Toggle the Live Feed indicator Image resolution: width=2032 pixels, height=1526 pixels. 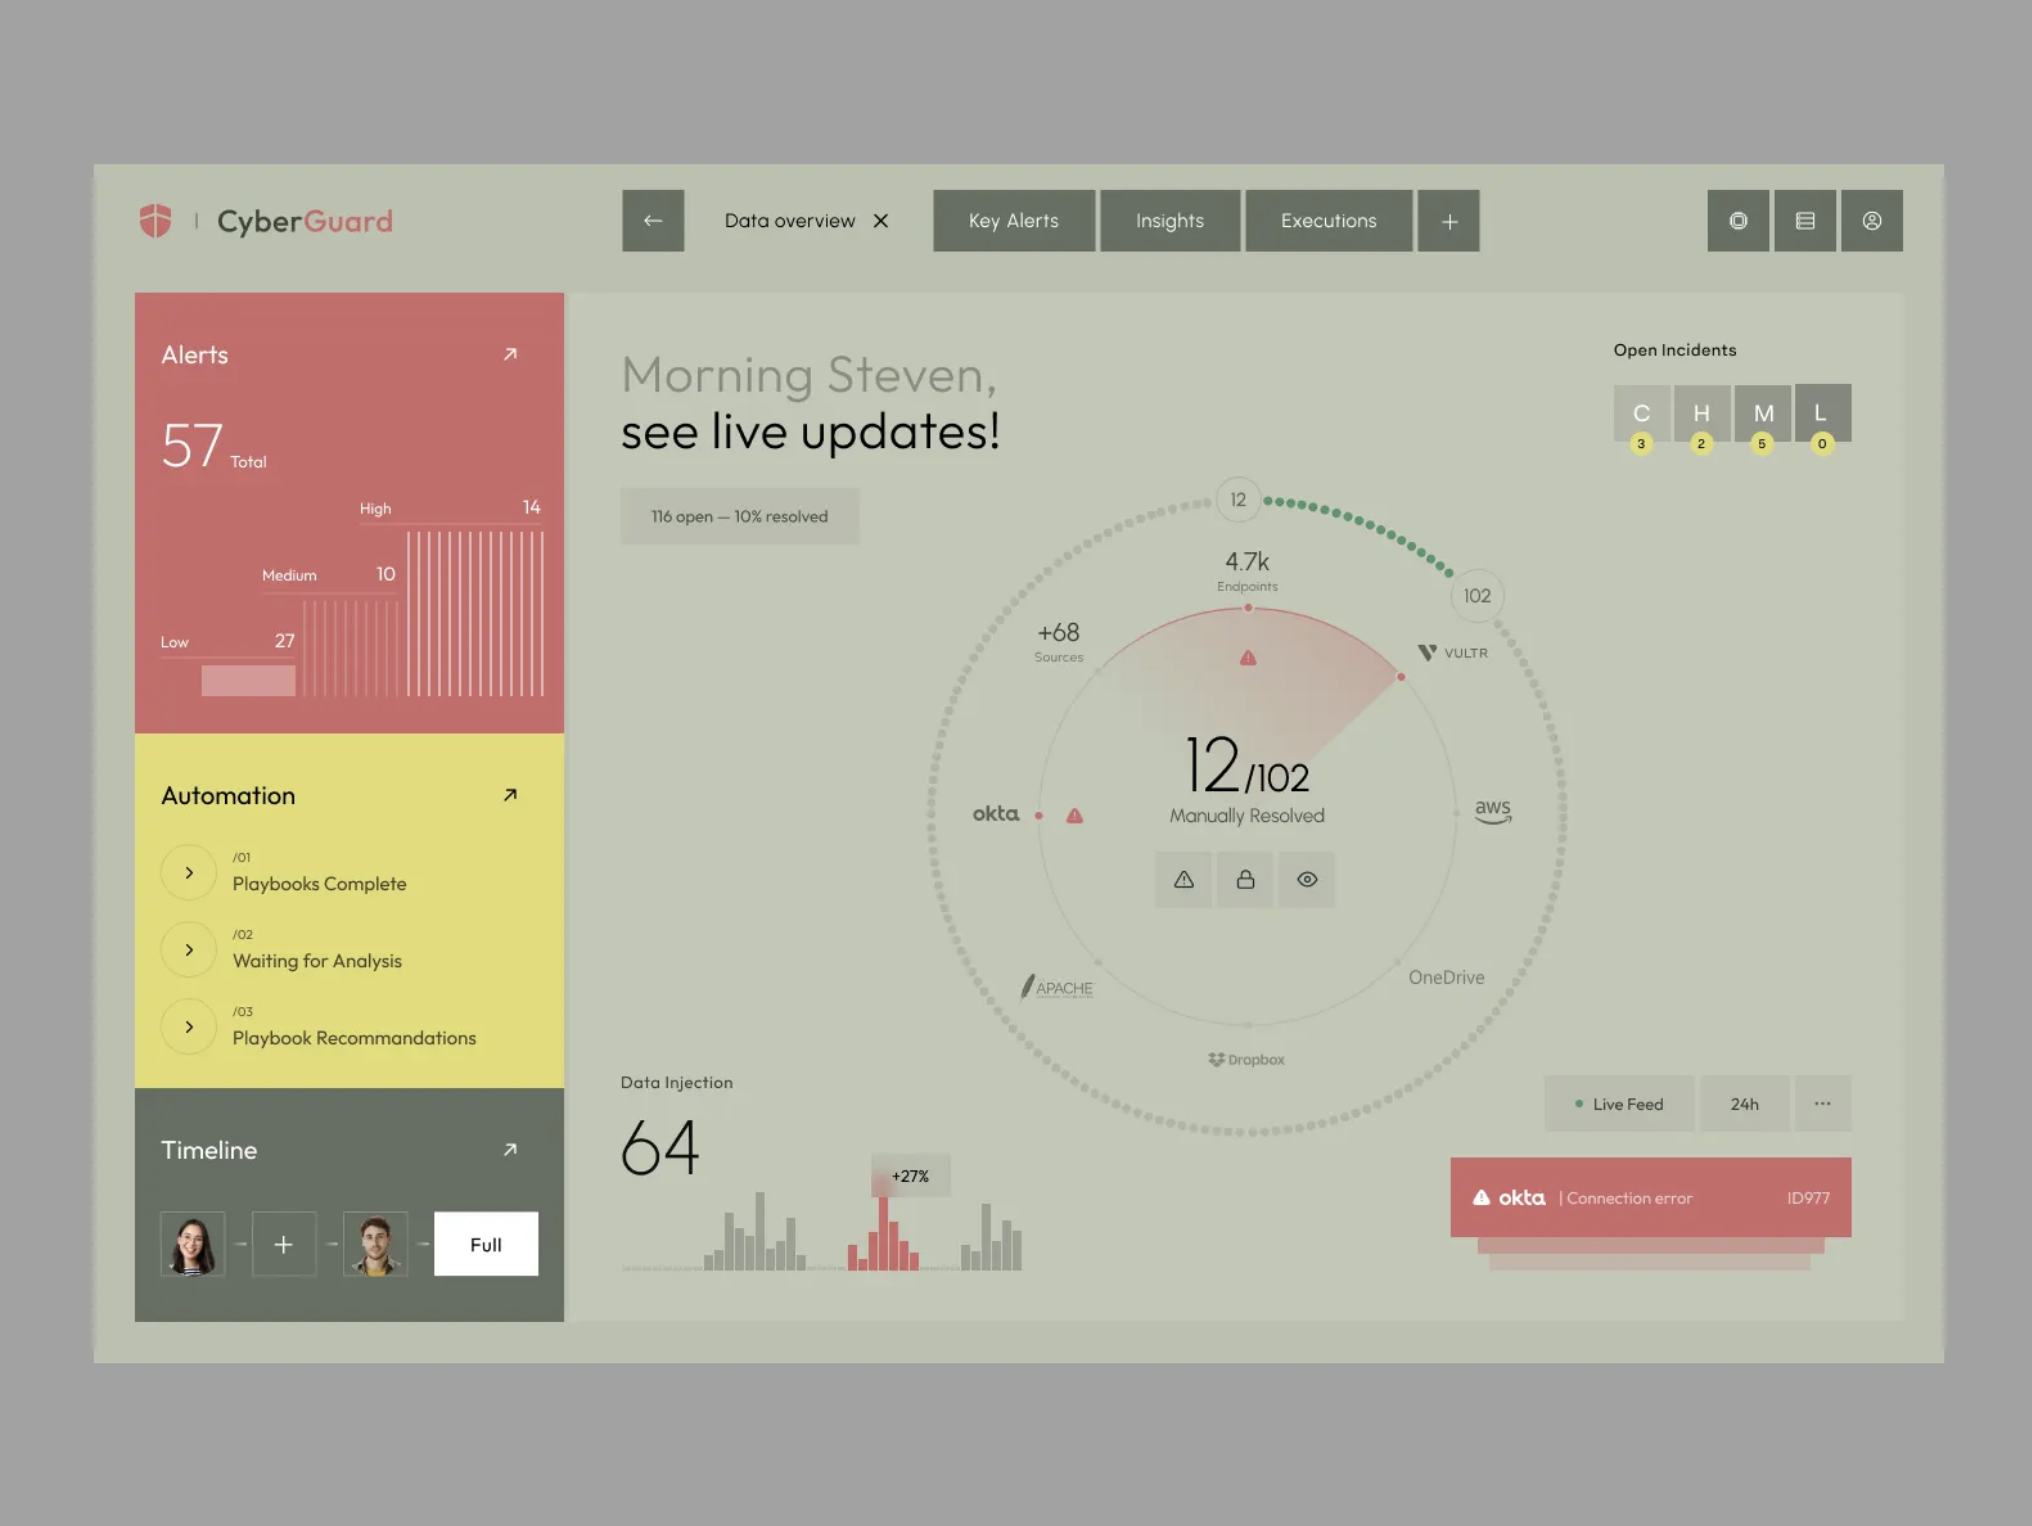click(1618, 1104)
